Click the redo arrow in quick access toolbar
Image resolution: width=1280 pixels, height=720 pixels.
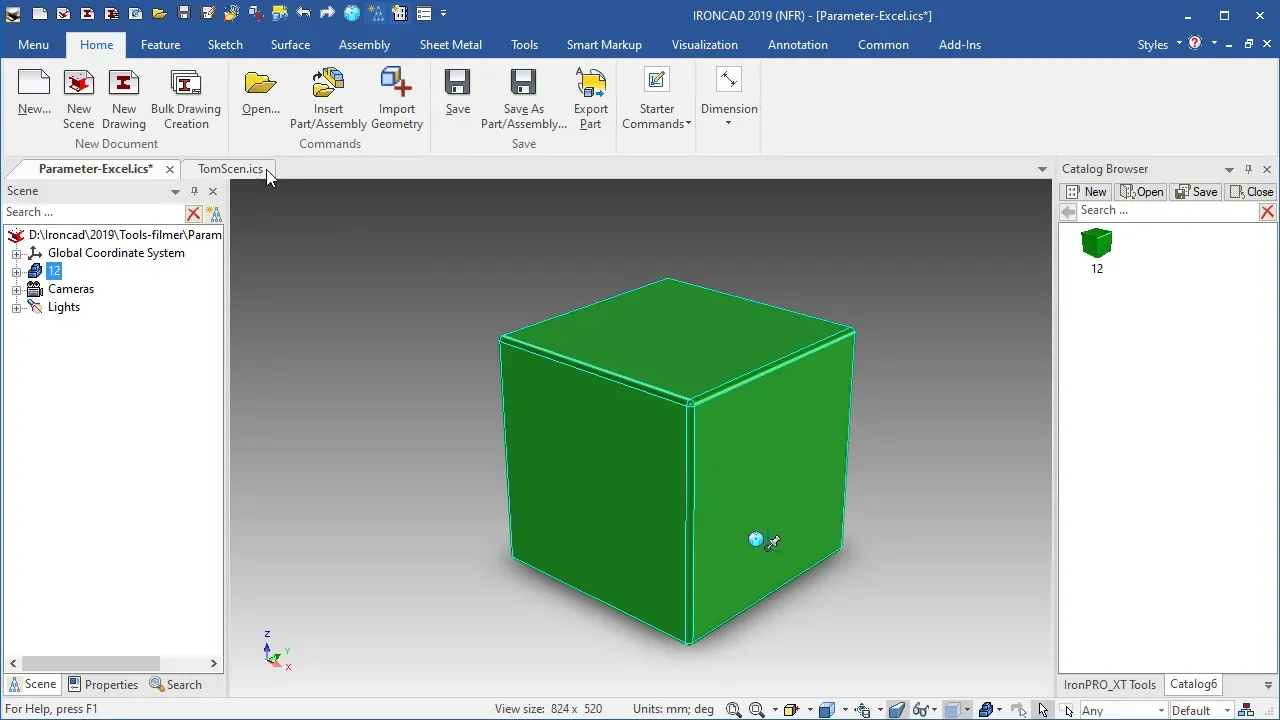[327, 14]
